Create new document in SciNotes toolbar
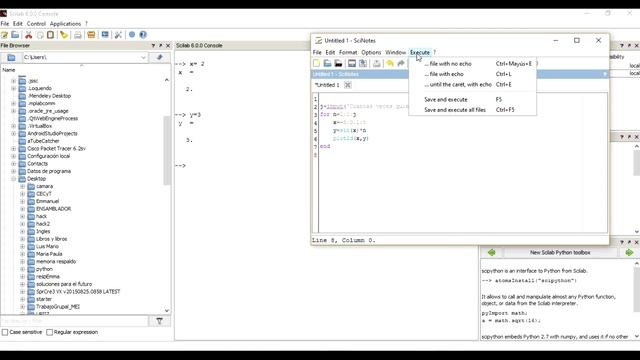The width and height of the screenshot is (640, 360). (x=316, y=63)
